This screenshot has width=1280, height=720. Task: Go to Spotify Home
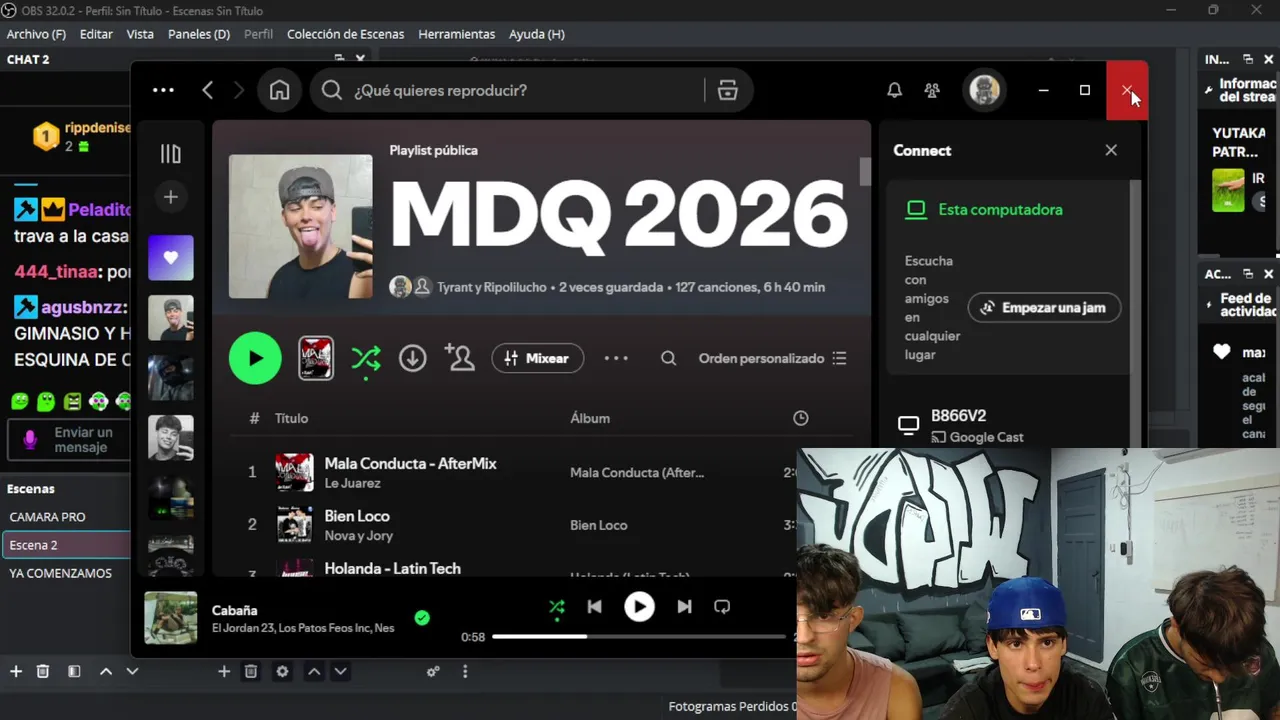pos(279,90)
